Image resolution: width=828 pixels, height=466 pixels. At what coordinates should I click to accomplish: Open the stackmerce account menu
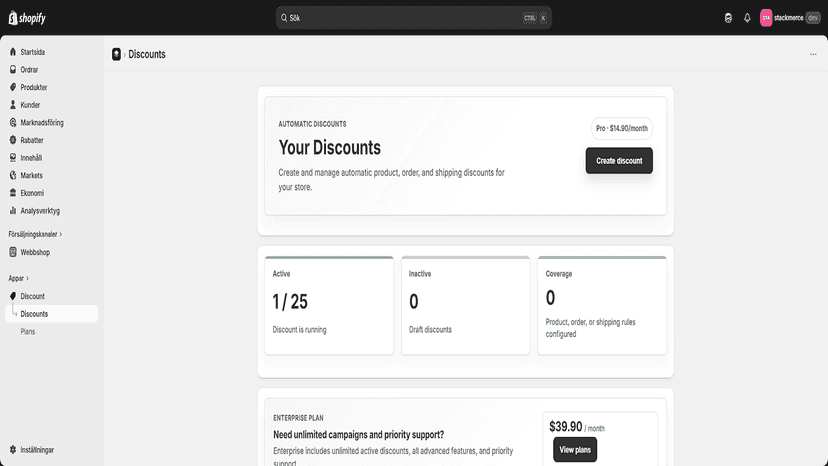click(x=790, y=18)
